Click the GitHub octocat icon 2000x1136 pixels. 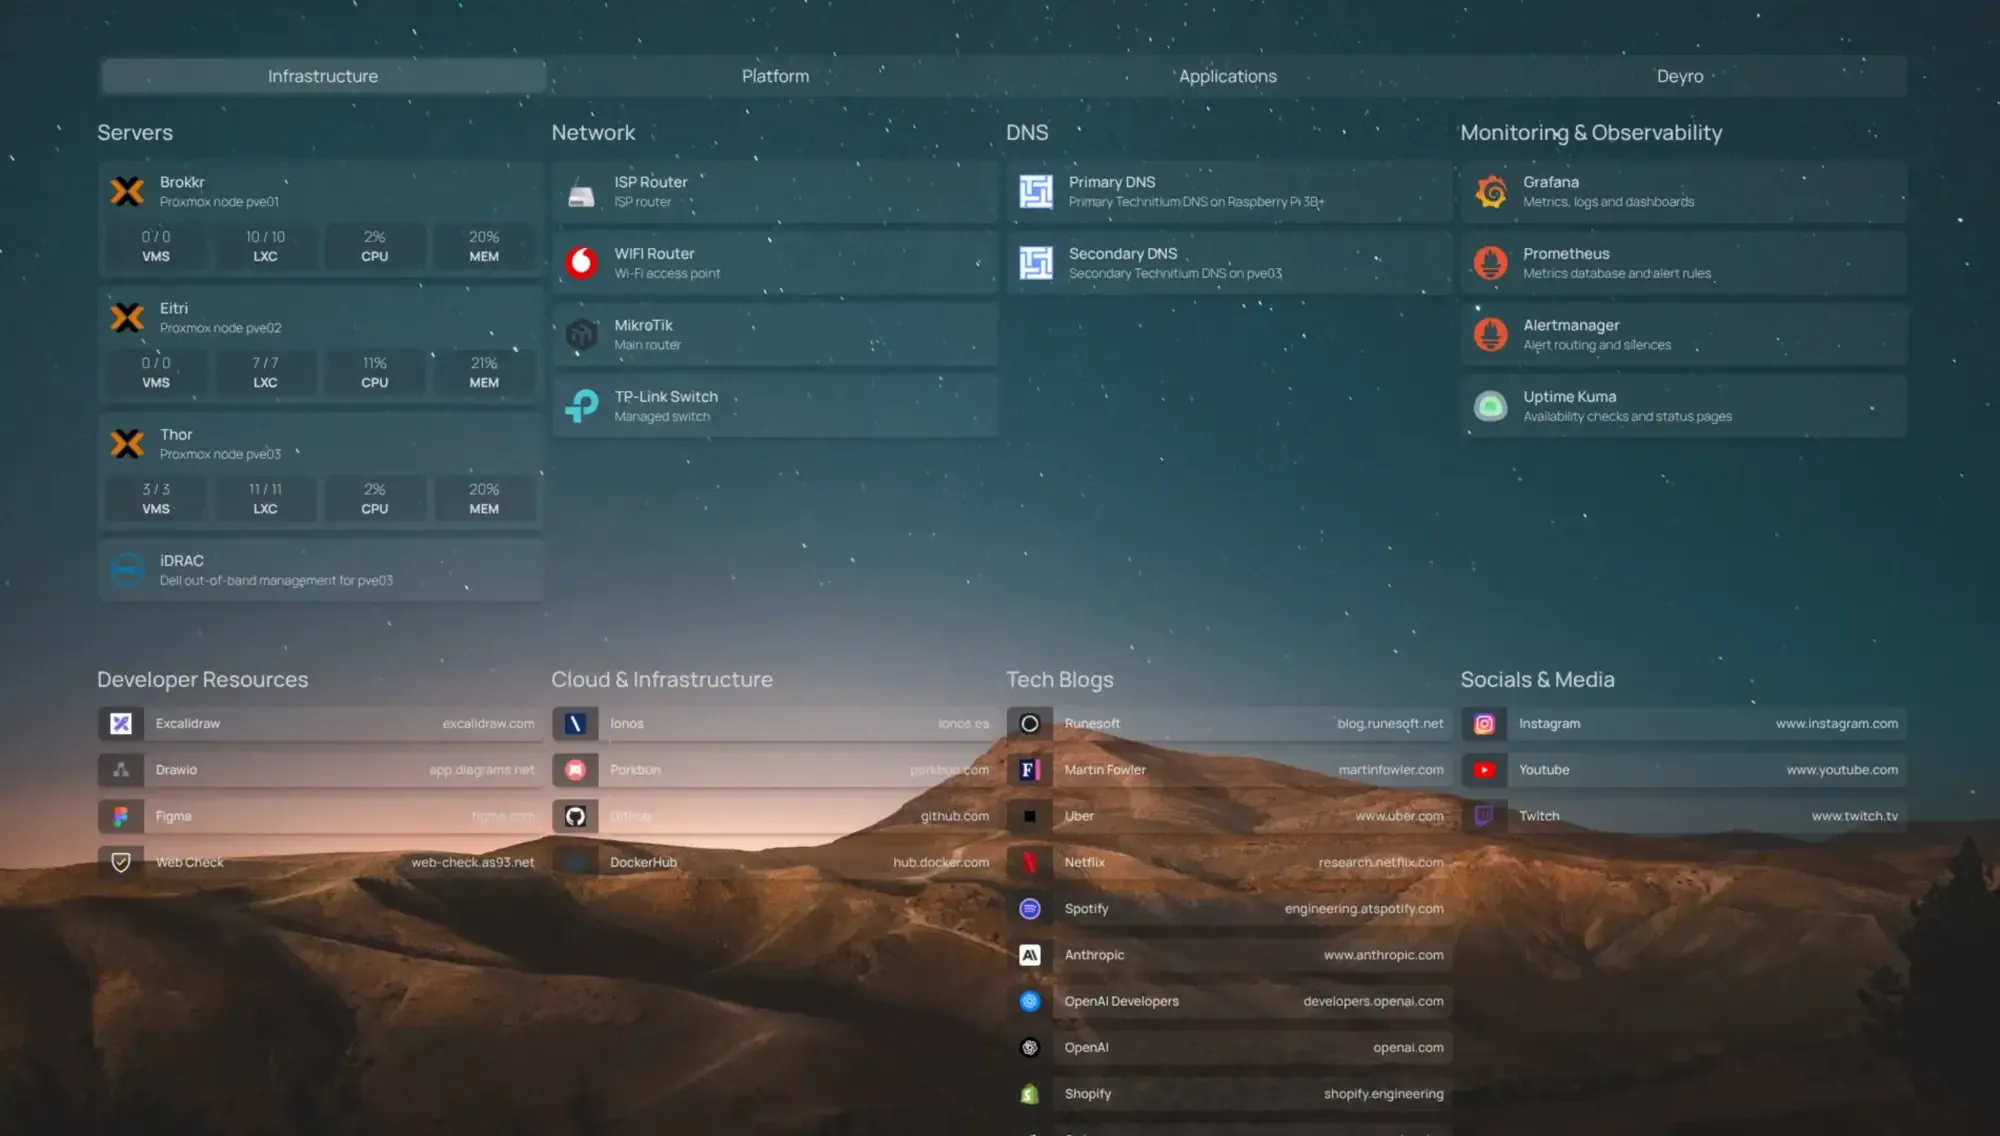point(575,816)
